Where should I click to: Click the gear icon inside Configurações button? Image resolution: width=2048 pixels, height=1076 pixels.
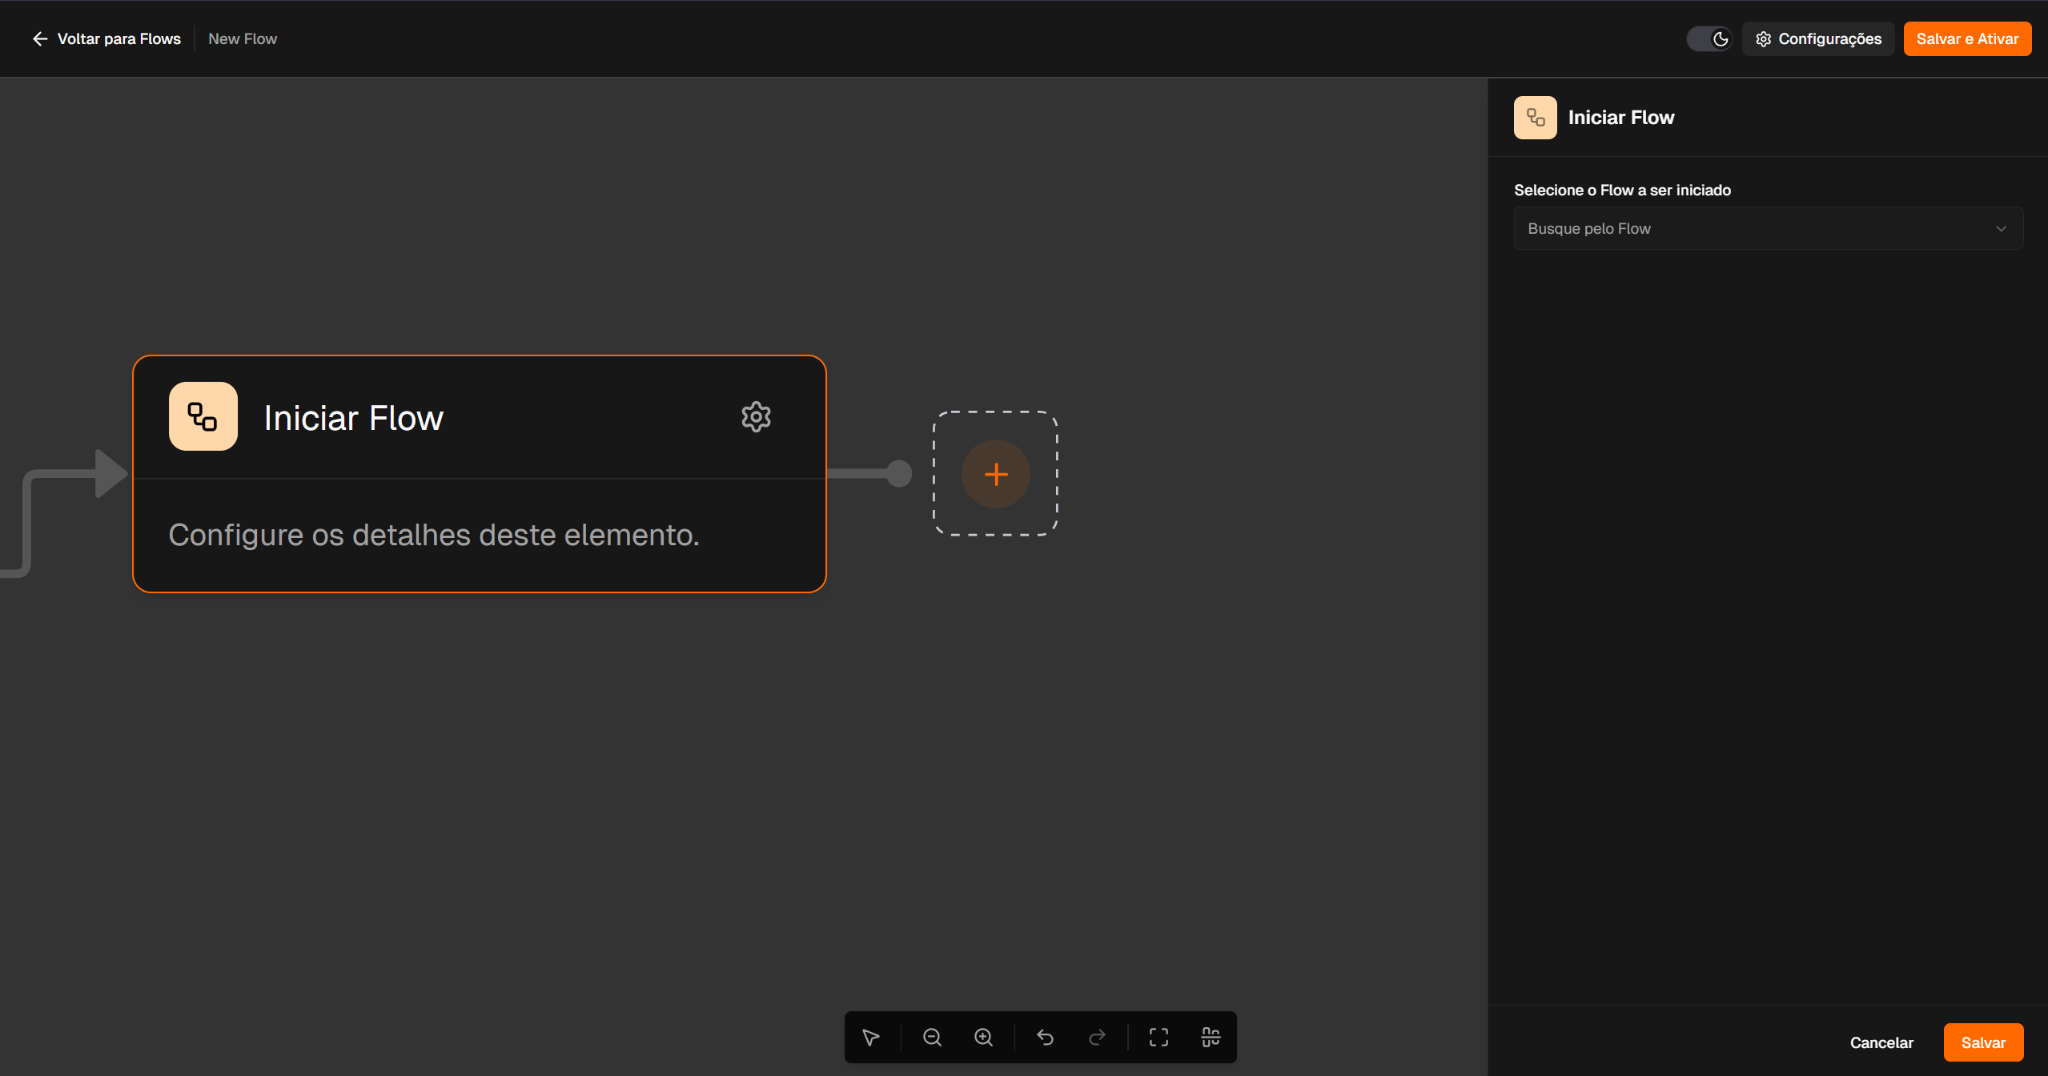[1763, 39]
